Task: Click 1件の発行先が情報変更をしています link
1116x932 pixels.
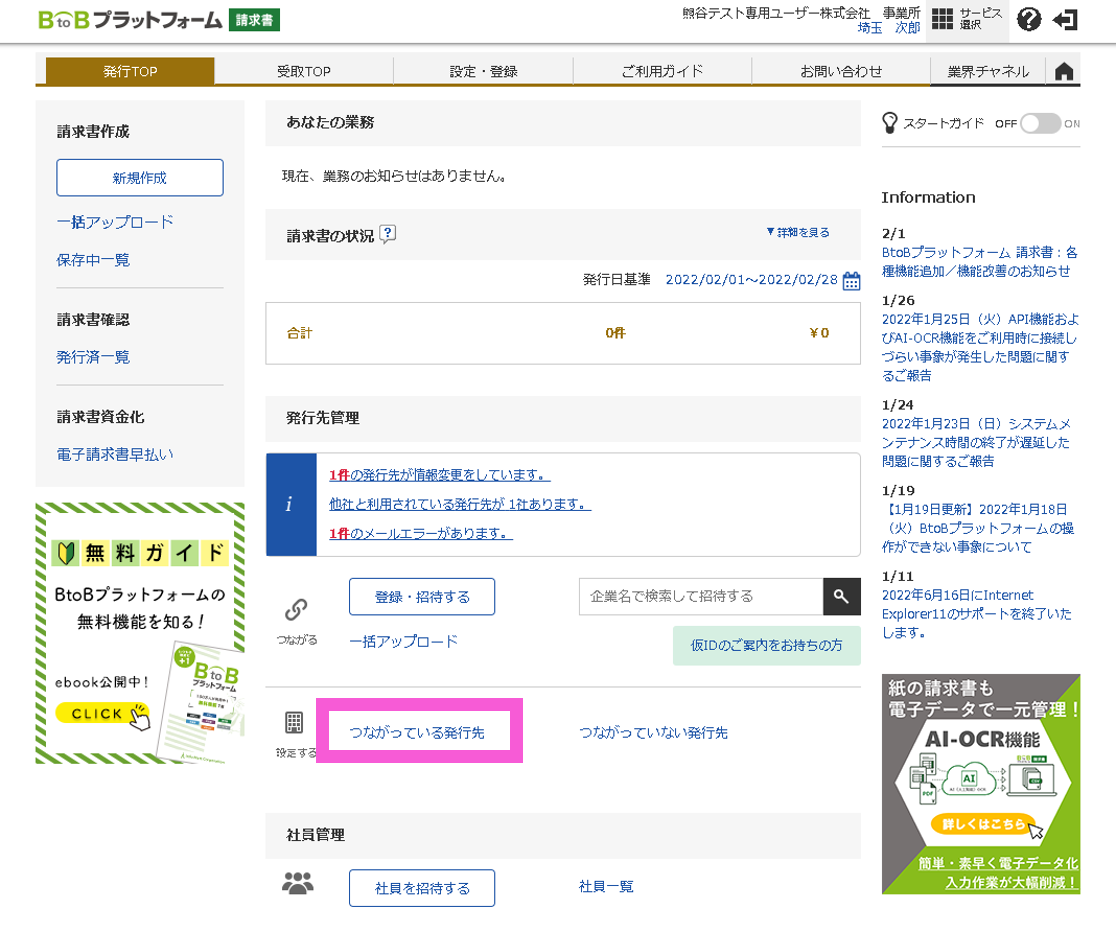Action: coord(440,475)
